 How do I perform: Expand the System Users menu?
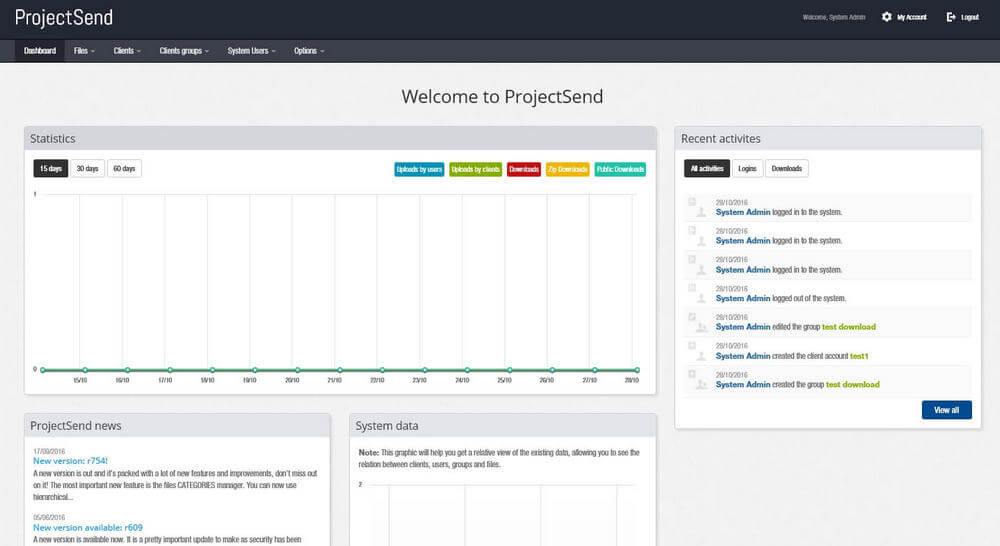251,51
